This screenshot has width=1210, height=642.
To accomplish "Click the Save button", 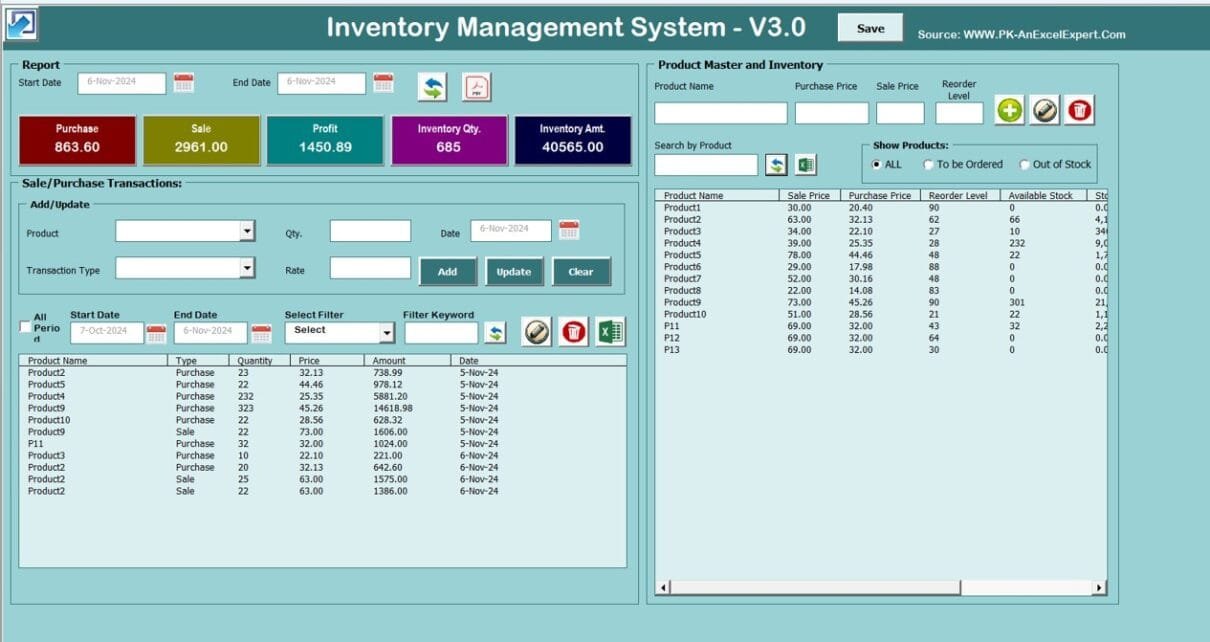I will point(870,29).
